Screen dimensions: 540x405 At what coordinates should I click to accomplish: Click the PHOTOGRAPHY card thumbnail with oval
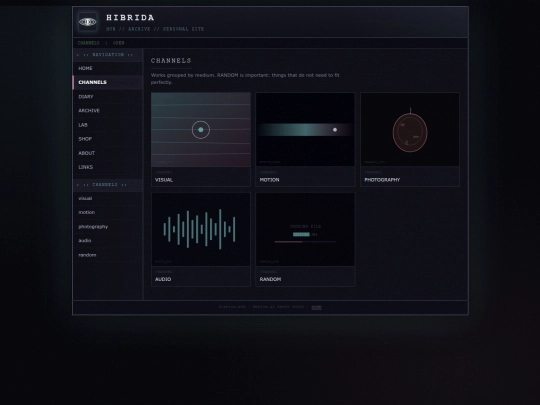pyautogui.click(x=410, y=129)
